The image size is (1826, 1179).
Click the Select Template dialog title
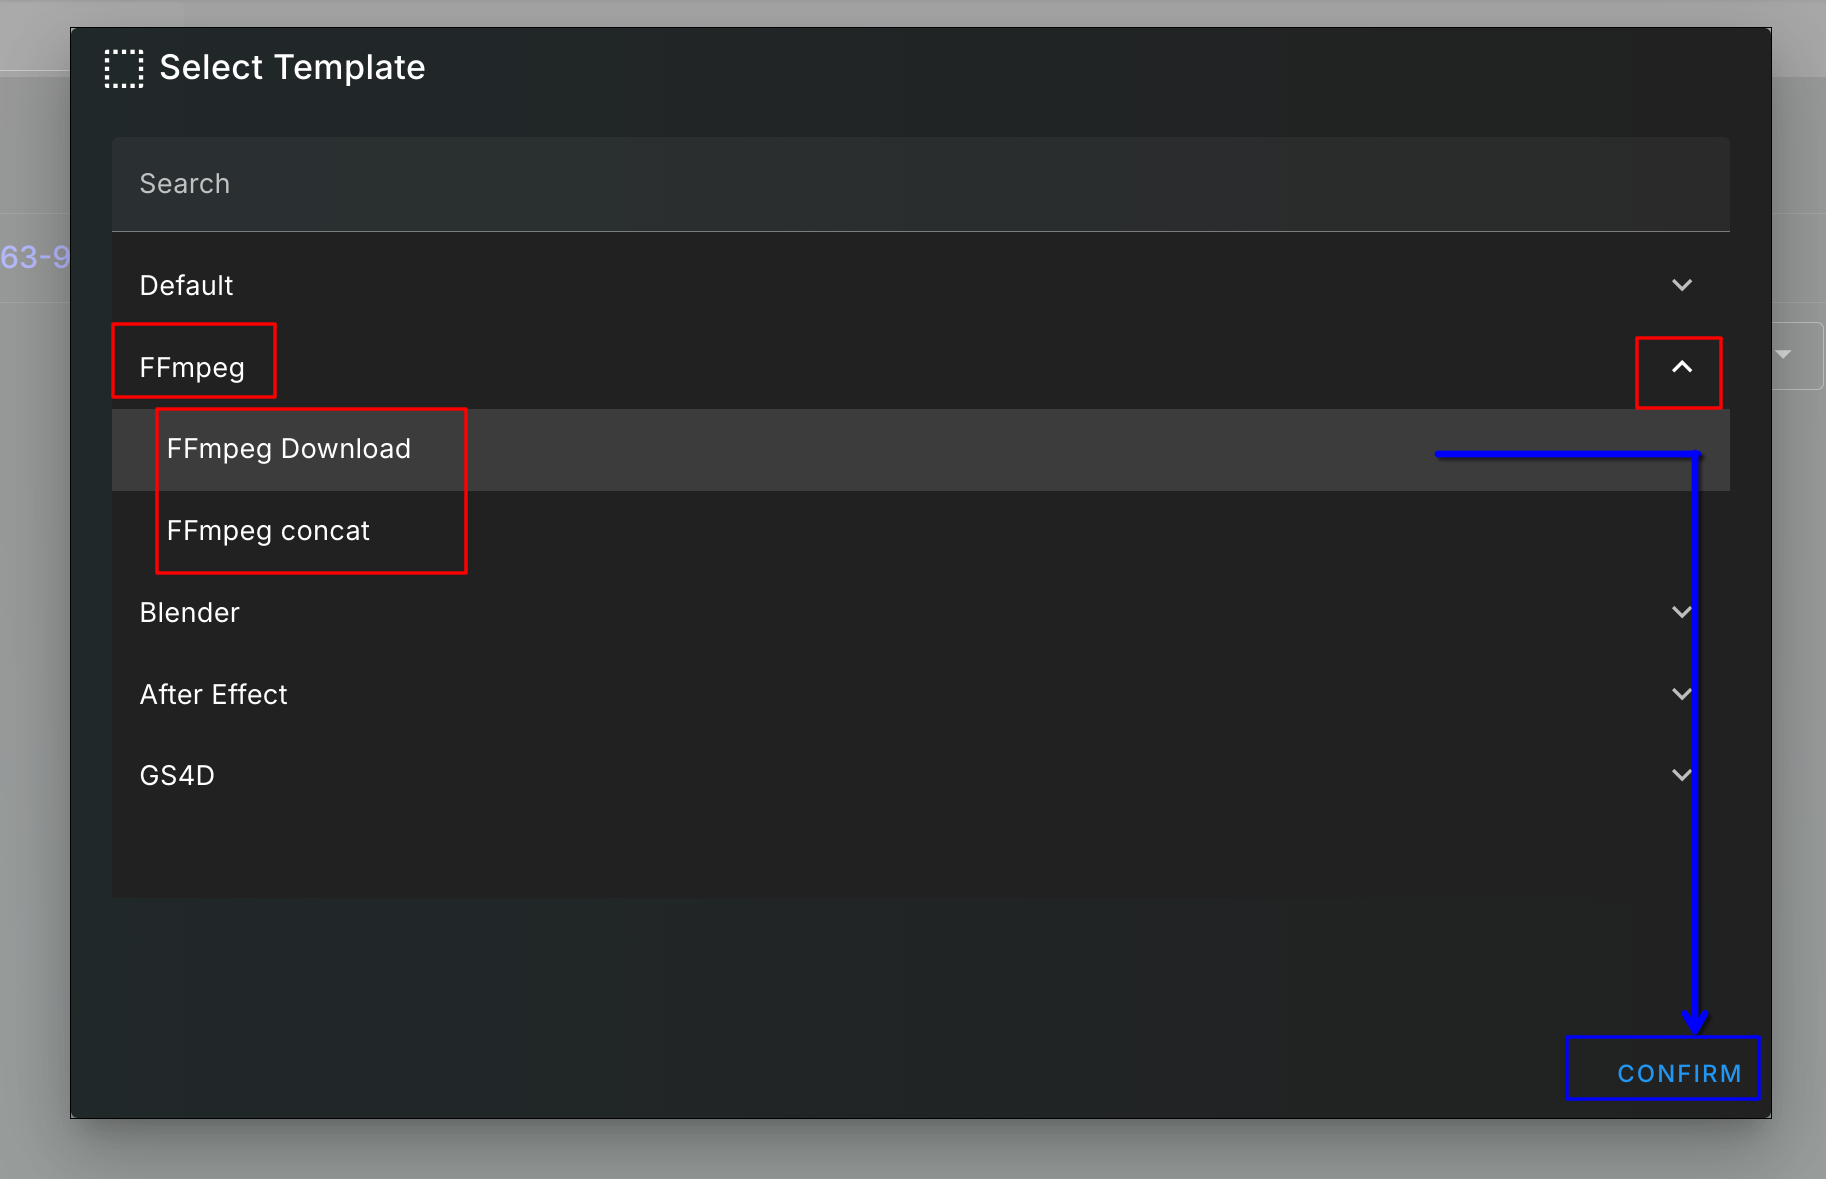(292, 68)
